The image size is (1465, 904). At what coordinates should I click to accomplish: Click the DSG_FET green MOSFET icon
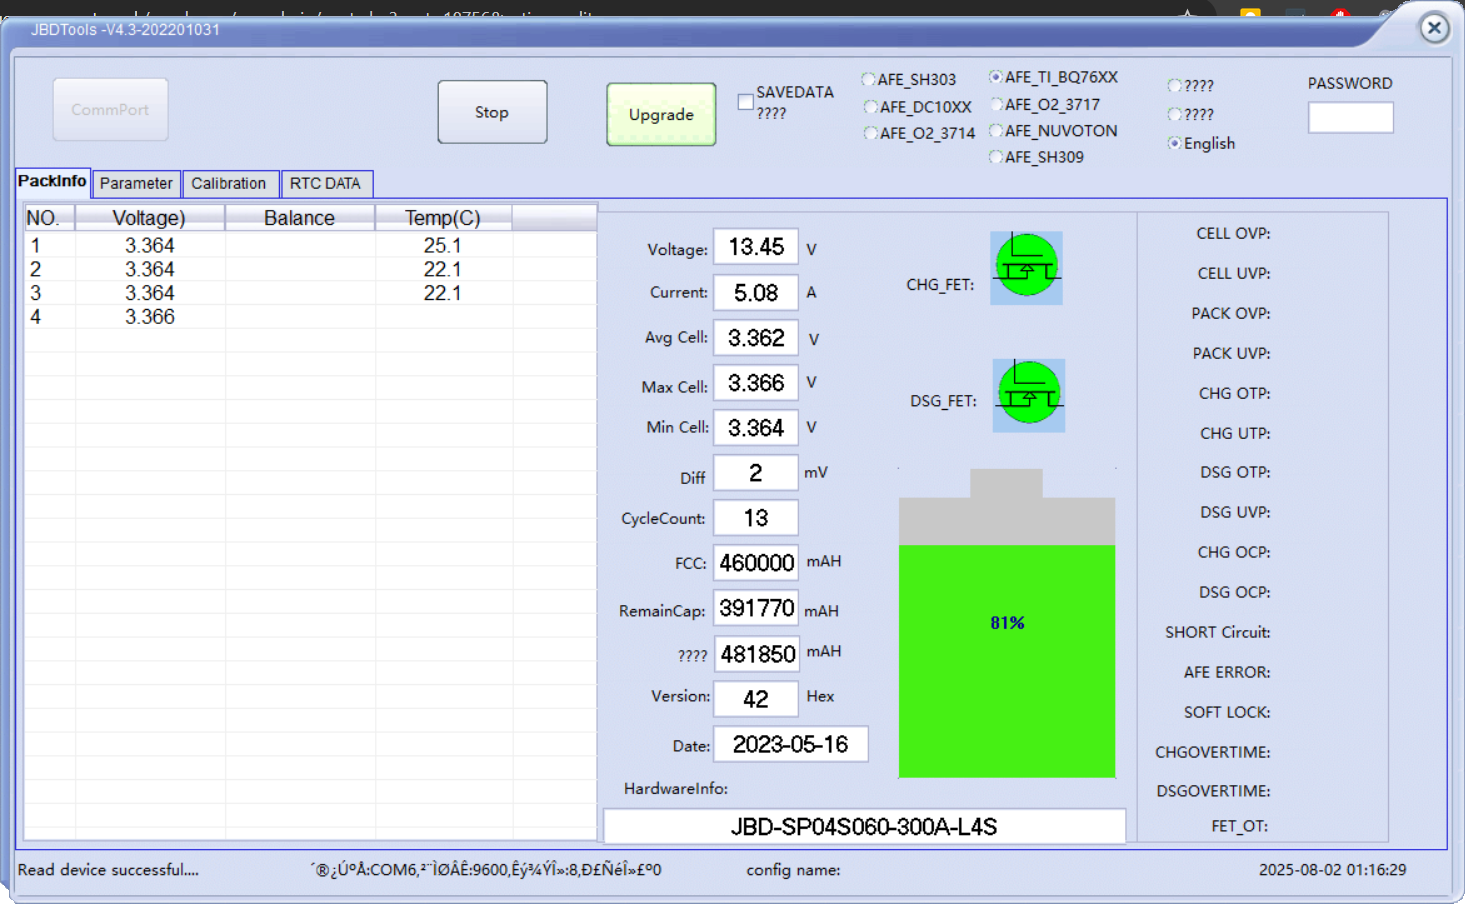1028,395
